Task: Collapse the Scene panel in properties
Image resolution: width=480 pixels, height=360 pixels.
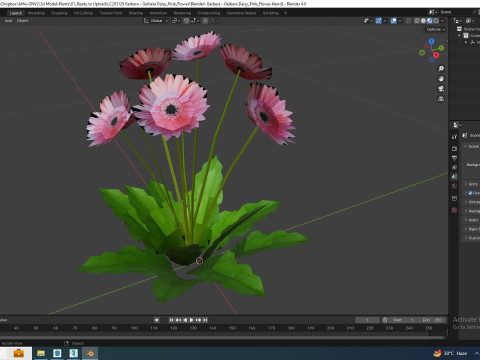Action: pyautogui.click(x=466, y=147)
